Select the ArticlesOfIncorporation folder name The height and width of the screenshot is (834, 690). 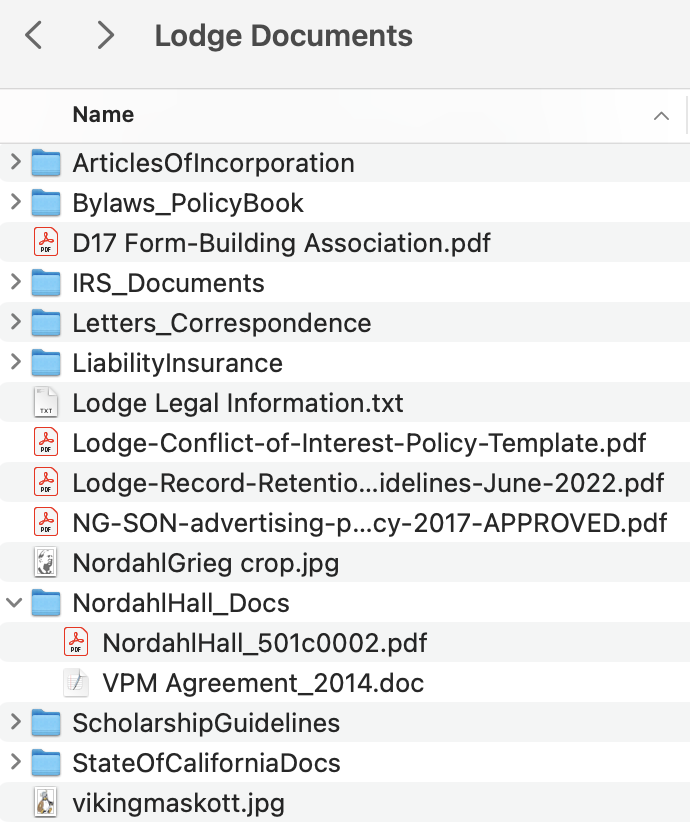[x=213, y=163]
